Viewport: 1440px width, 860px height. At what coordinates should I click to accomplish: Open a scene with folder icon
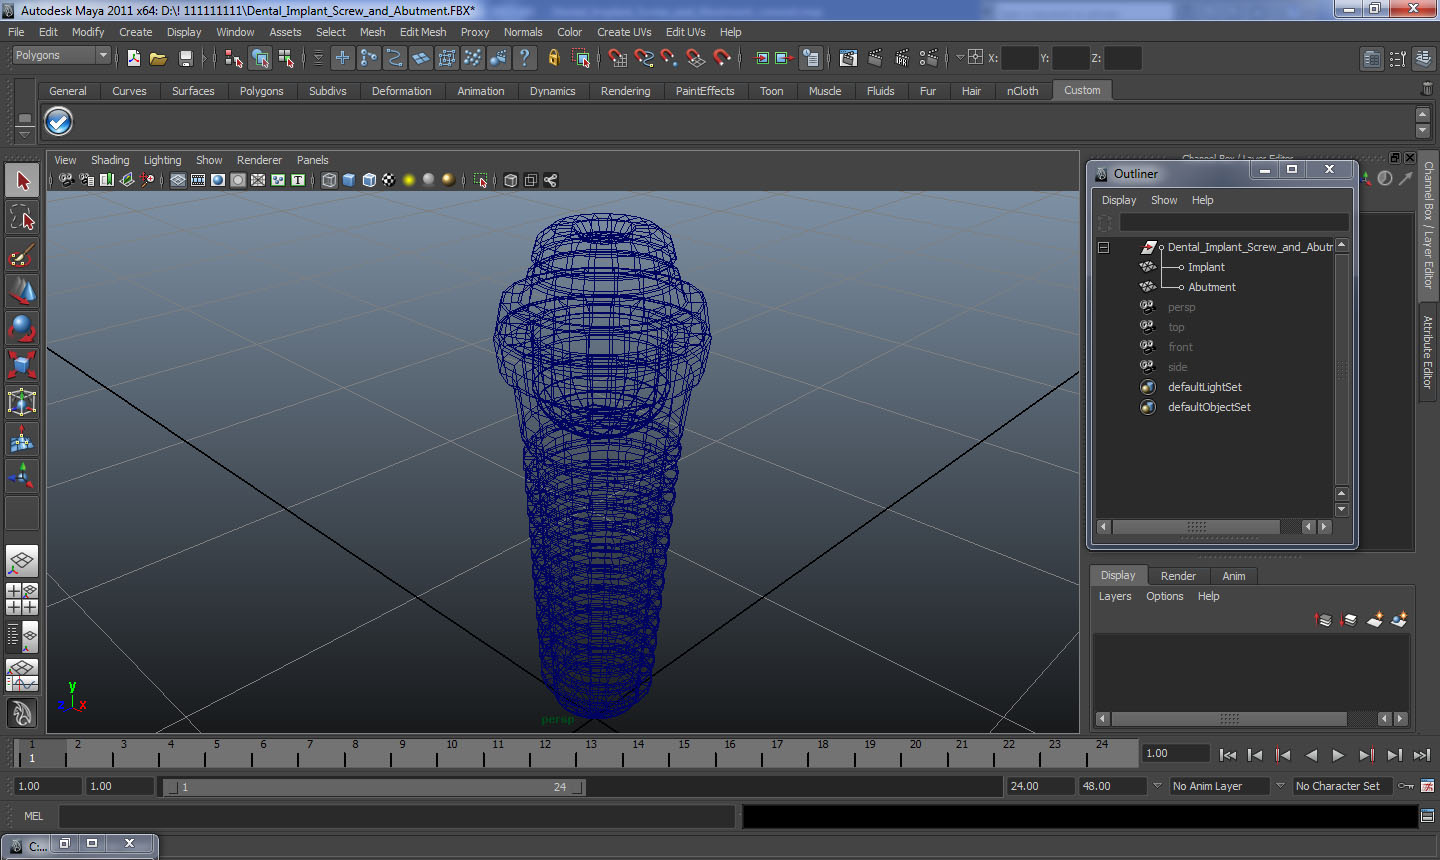pos(158,58)
